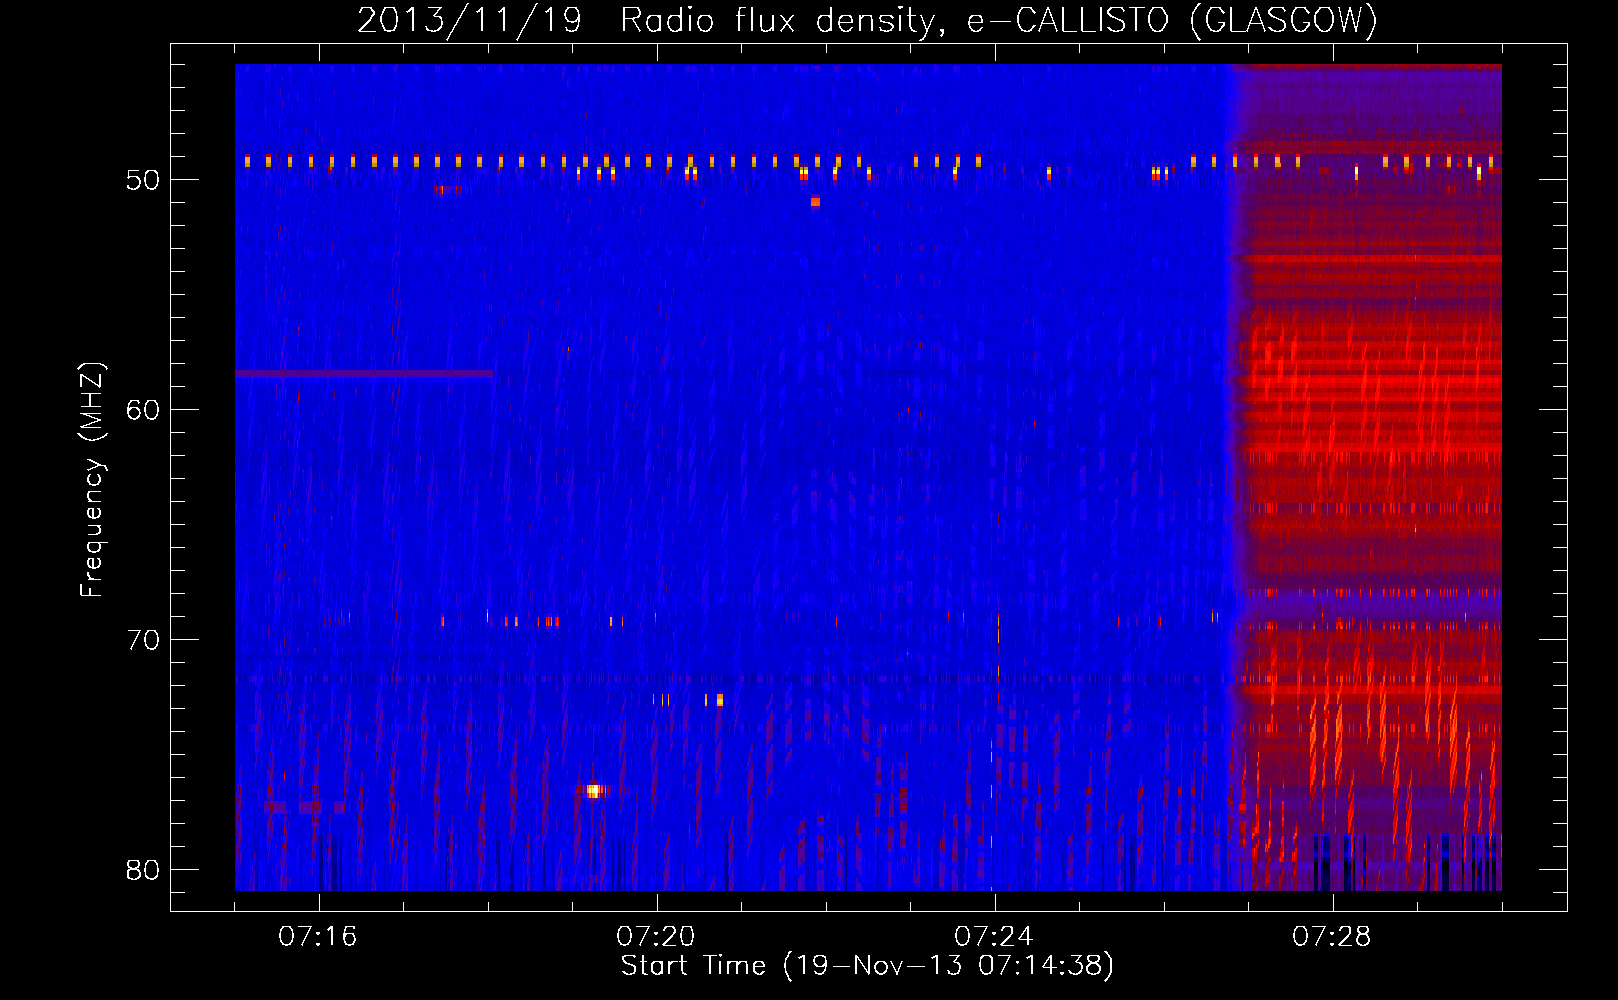The width and height of the screenshot is (1618, 1000).
Task: Click the '80' frequency tick label
Action: click(143, 870)
